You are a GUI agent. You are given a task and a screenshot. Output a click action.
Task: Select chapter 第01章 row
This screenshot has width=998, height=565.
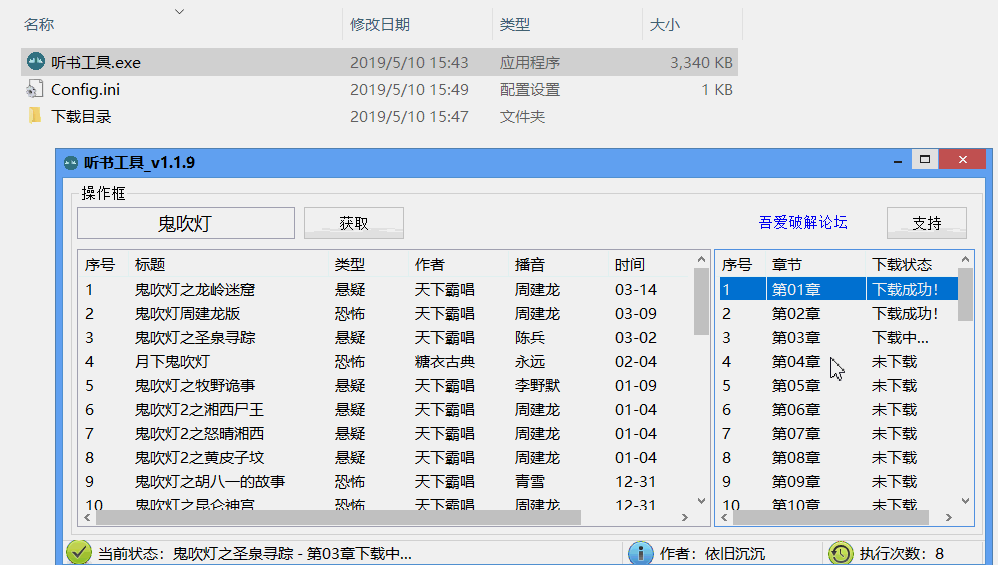838,289
